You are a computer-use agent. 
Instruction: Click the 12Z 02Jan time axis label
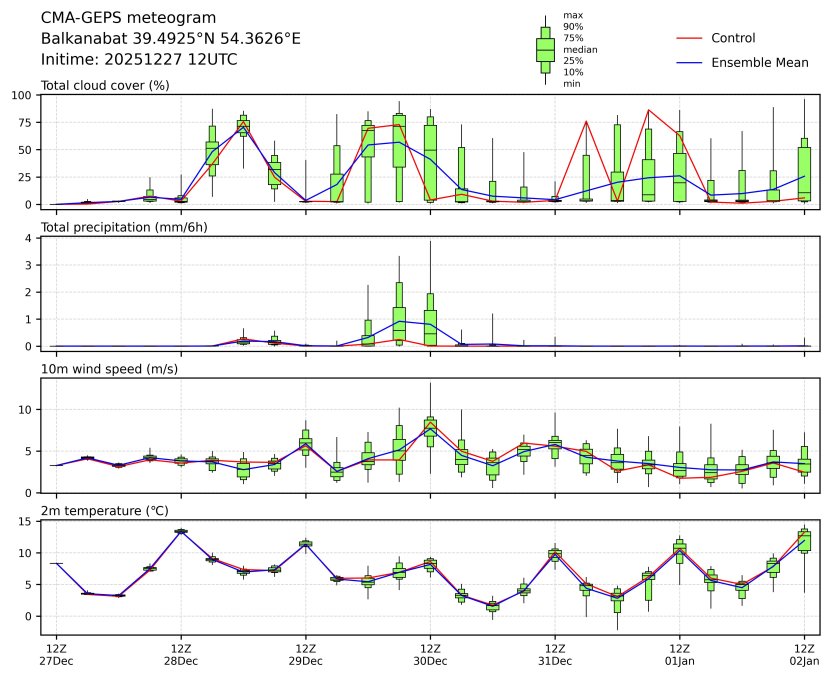804,654
